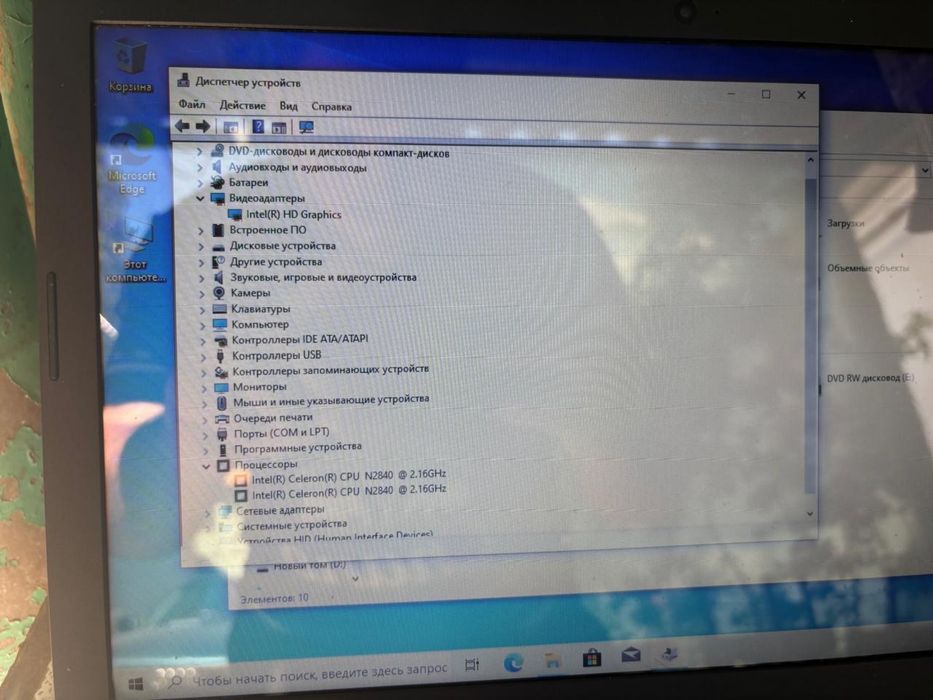
Task: Click the Камеры camera icon
Action: (219, 293)
